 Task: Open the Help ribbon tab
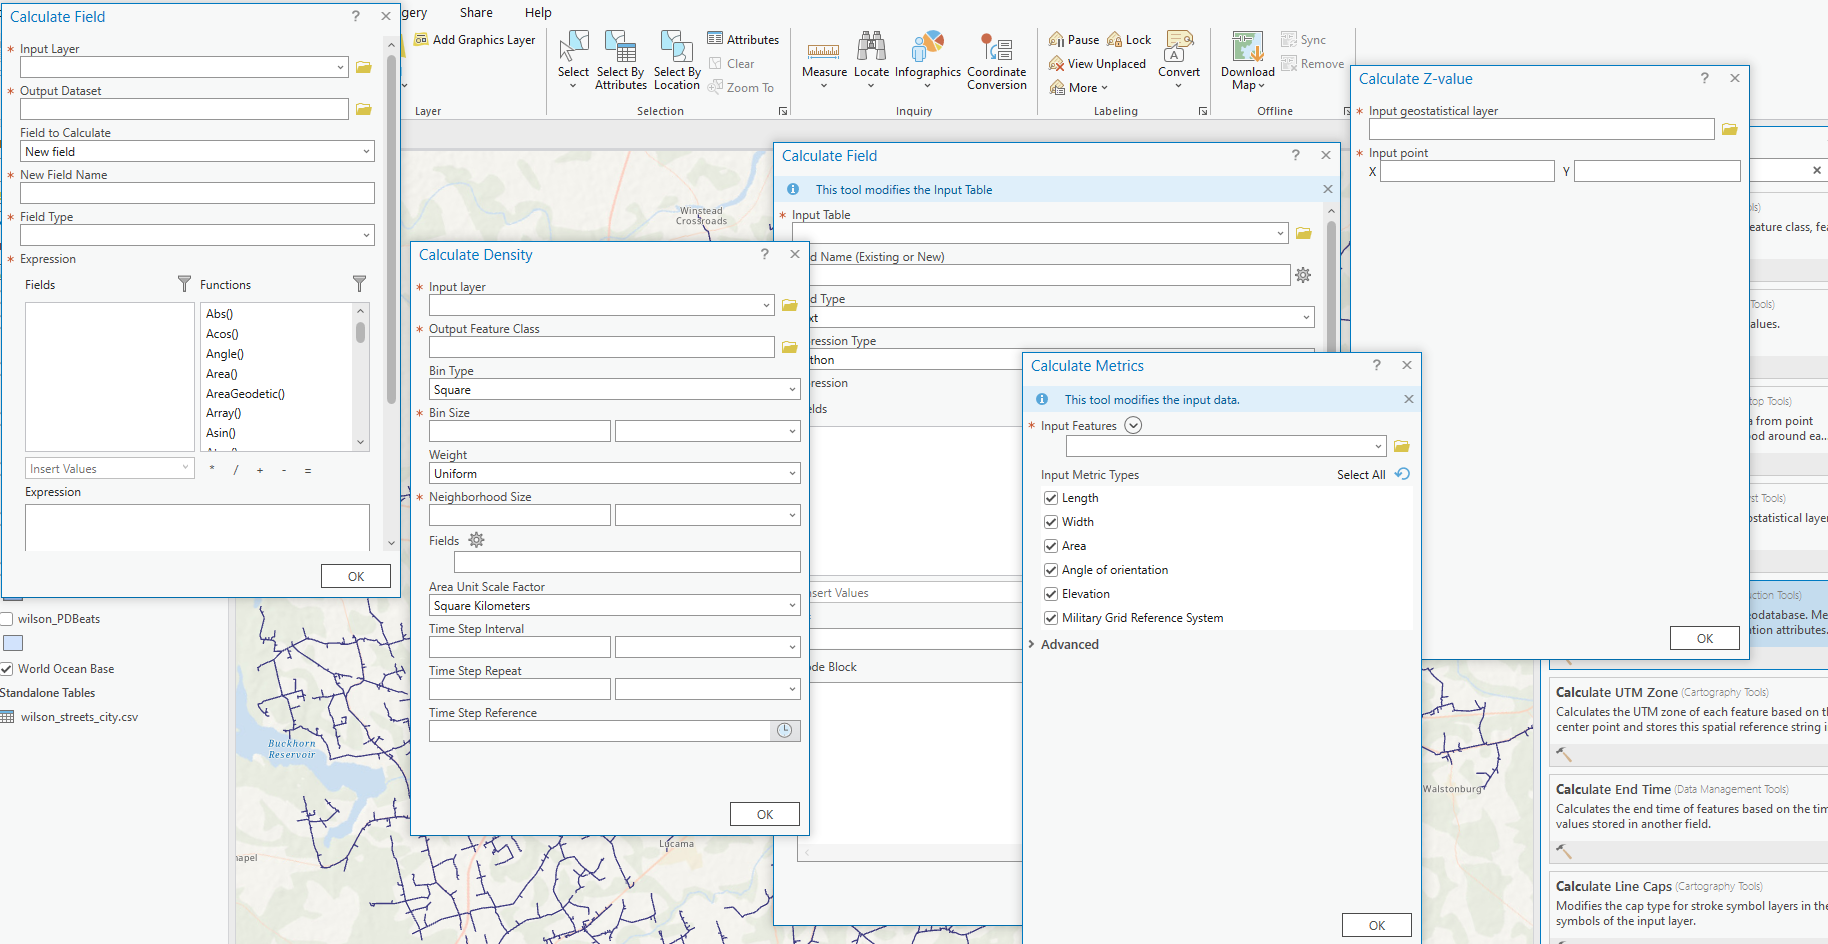(538, 13)
